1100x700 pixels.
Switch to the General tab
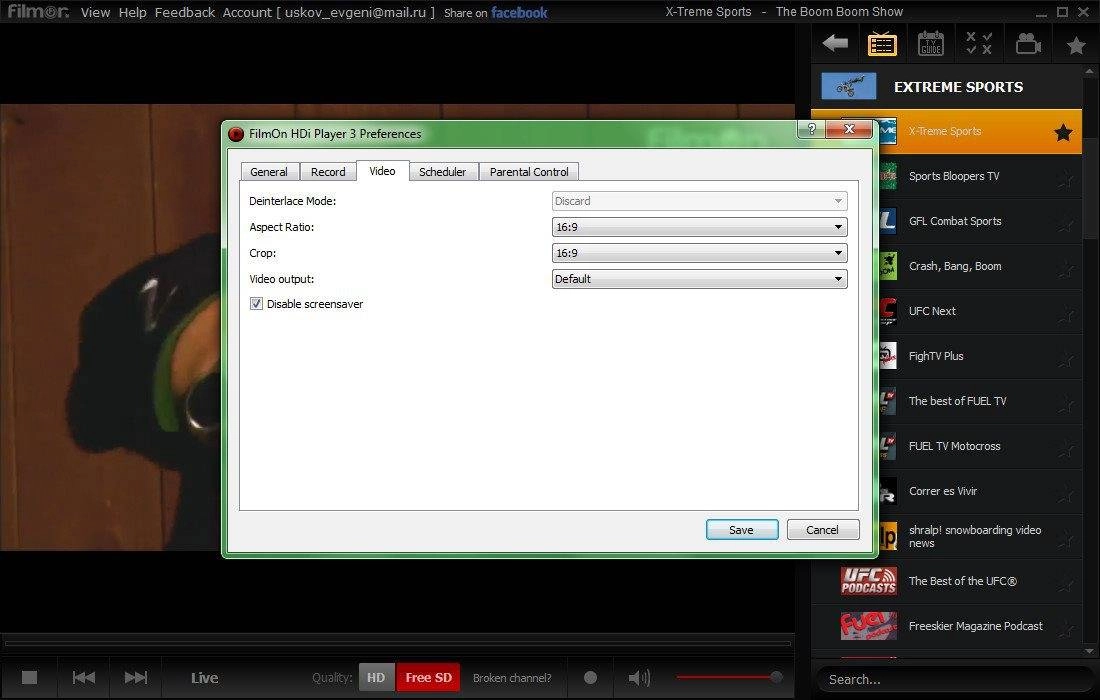[x=269, y=172]
